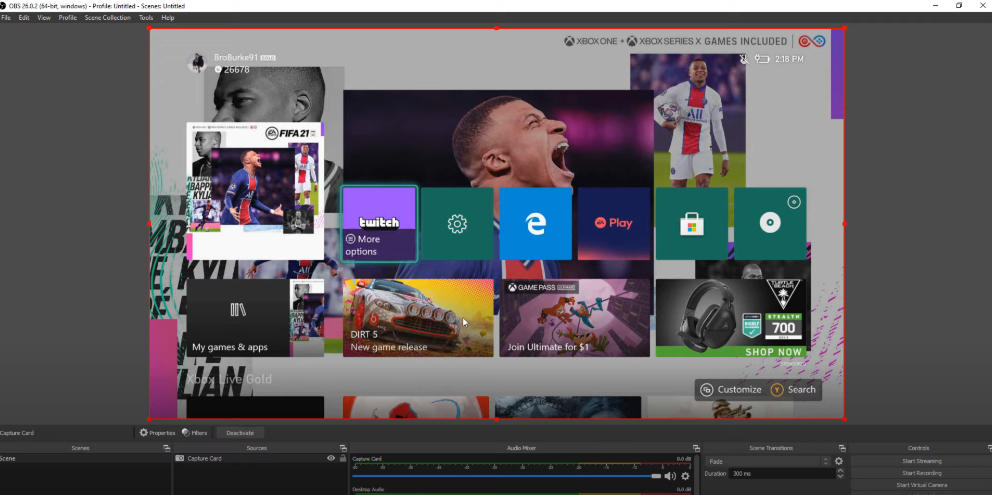Screen dimensions: 992x495
Task: Click the Microsoft Store bag tile
Action: click(691, 223)
